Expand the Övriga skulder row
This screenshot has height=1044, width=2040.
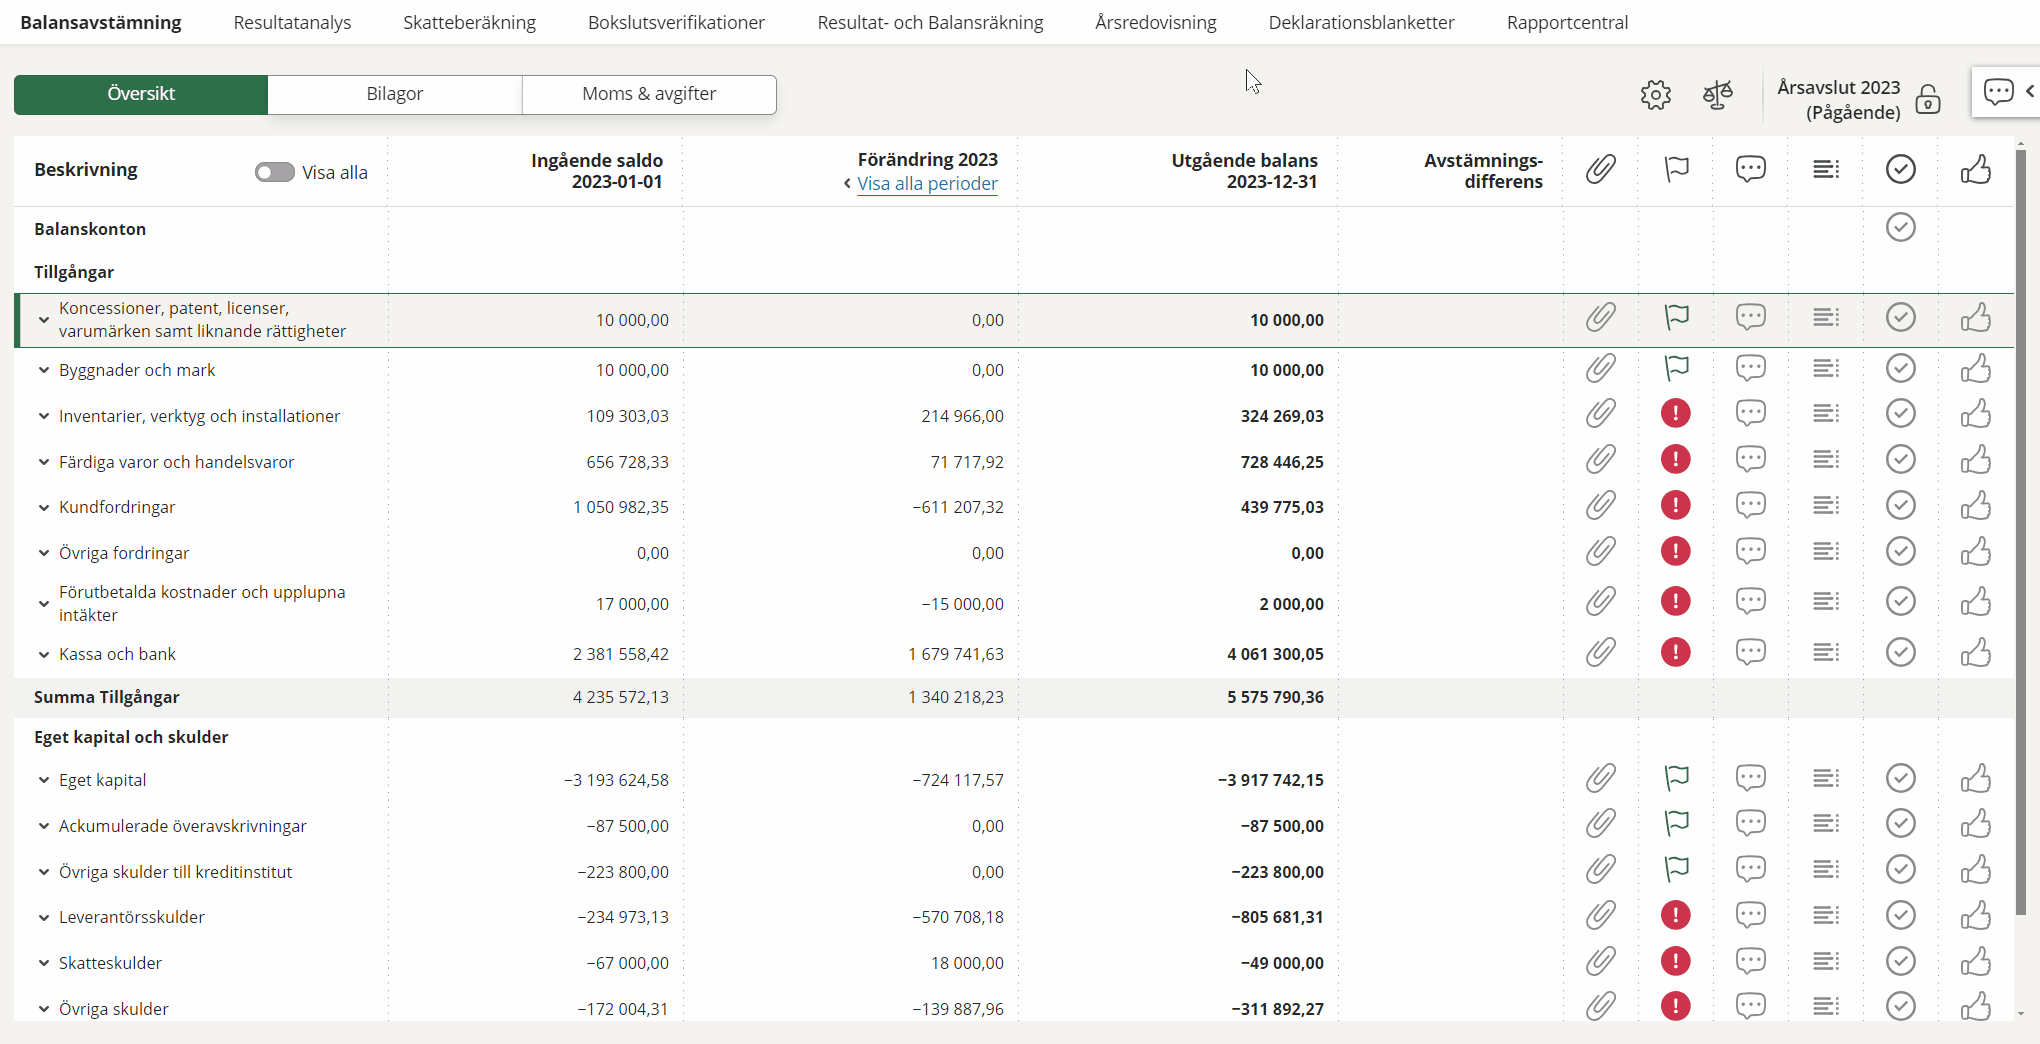44,1009
